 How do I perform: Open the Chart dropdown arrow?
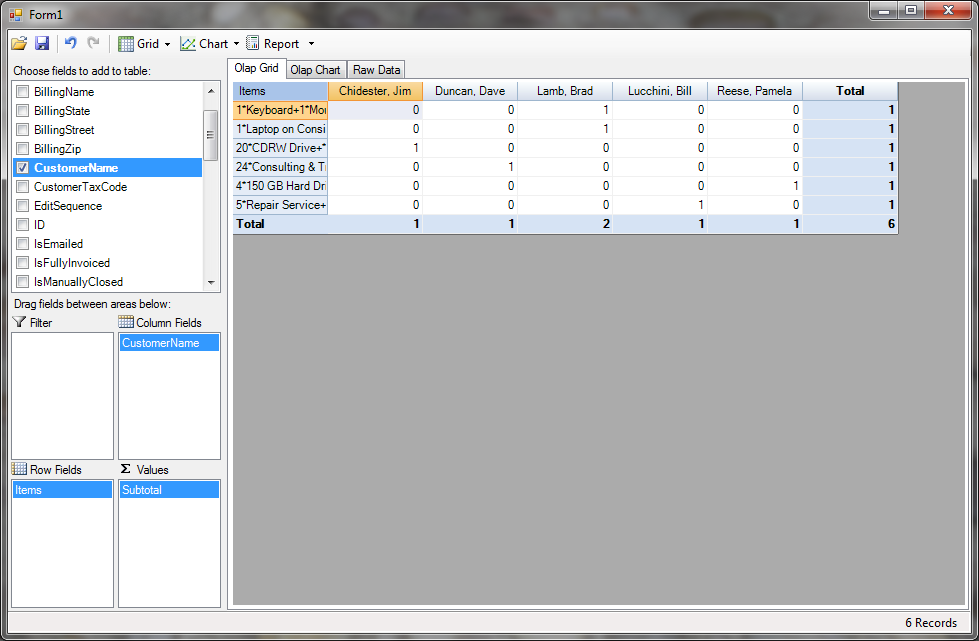tap(236, 44)
